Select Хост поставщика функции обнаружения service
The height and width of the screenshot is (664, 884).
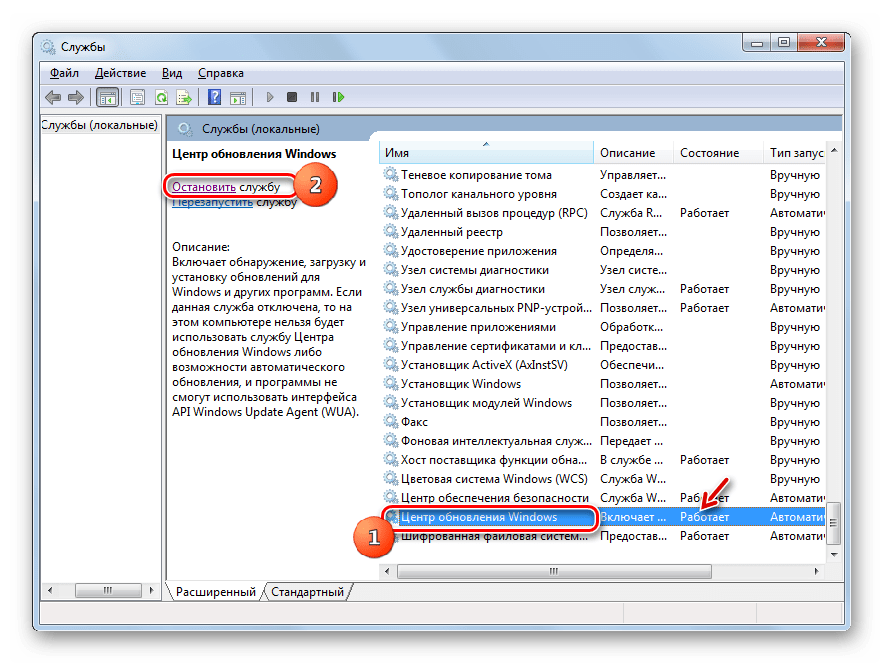click(x=603, y=460)
